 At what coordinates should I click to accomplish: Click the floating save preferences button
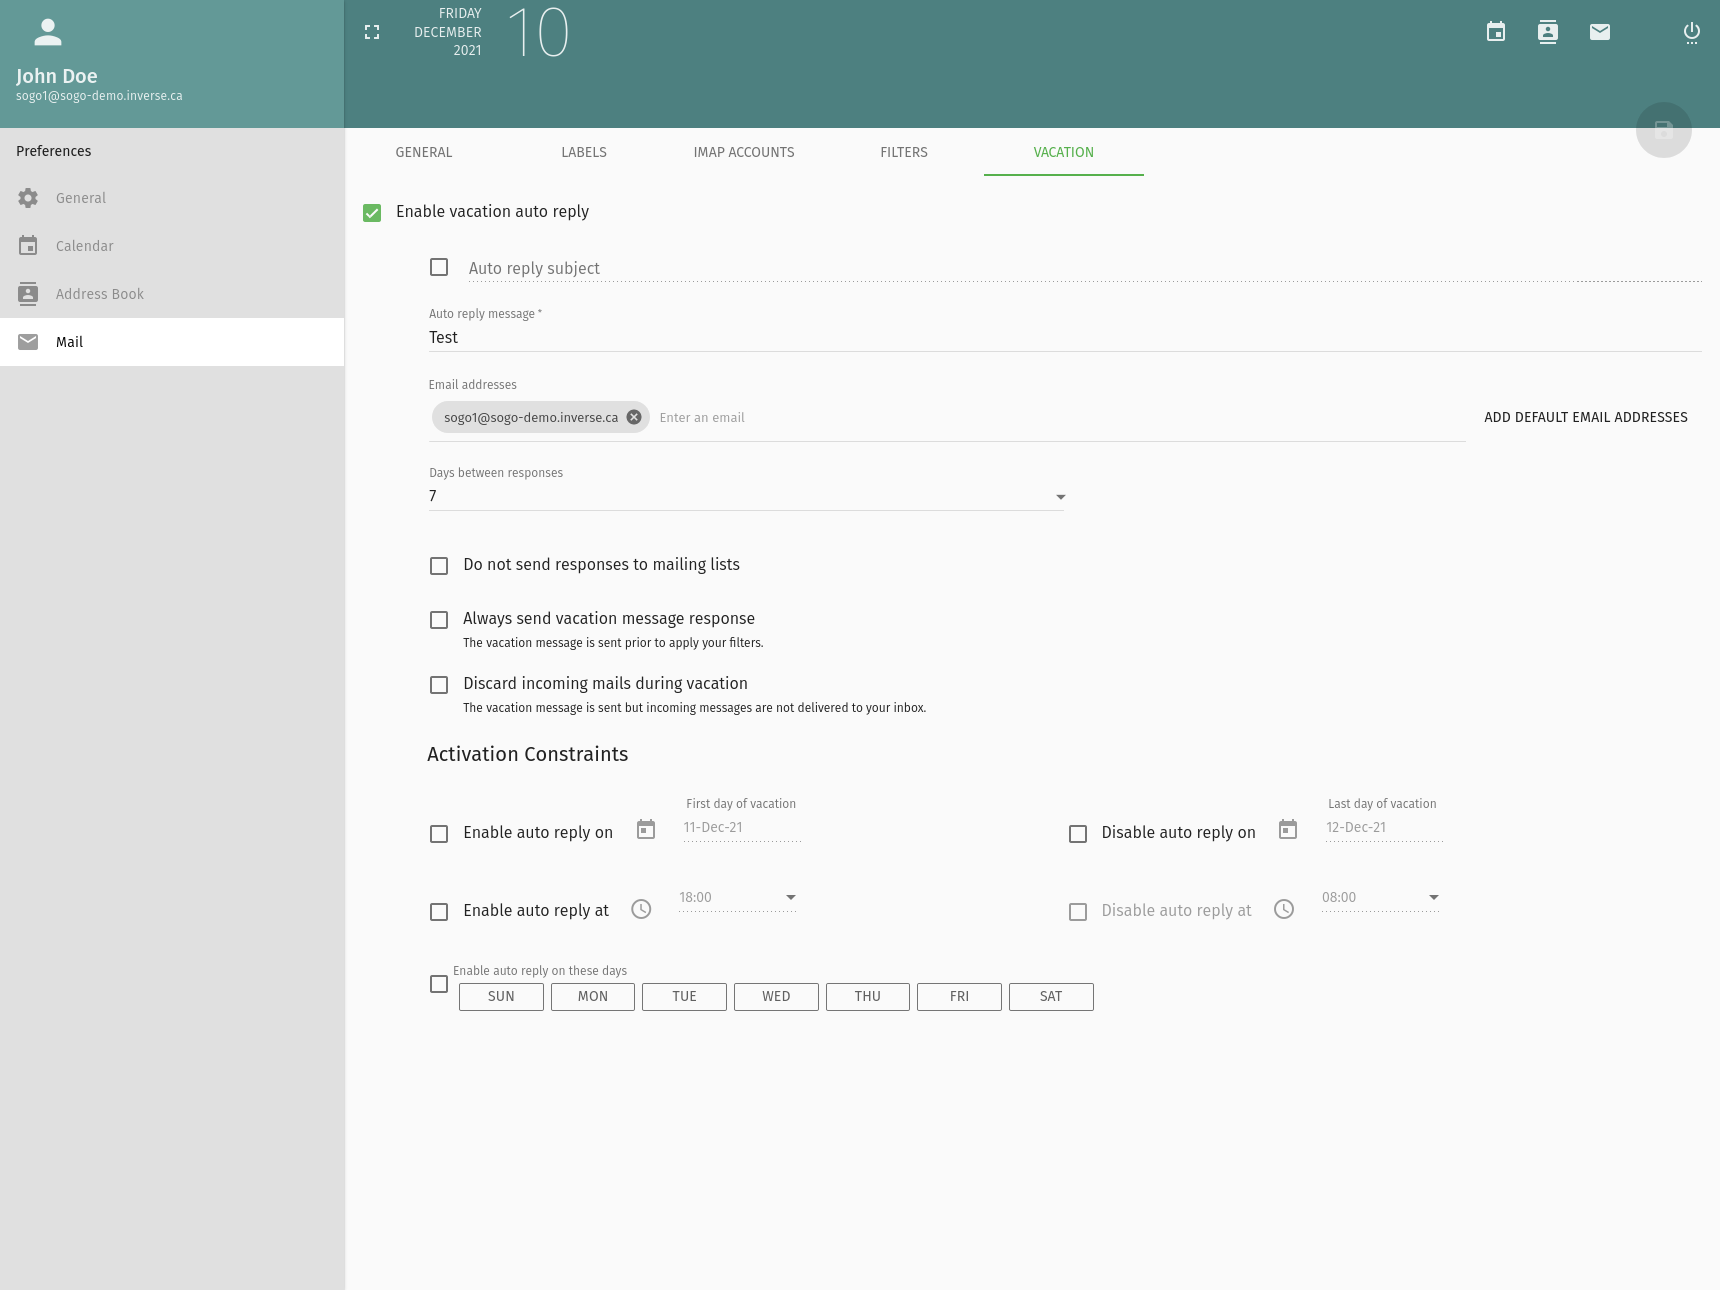coord(1664,130)
